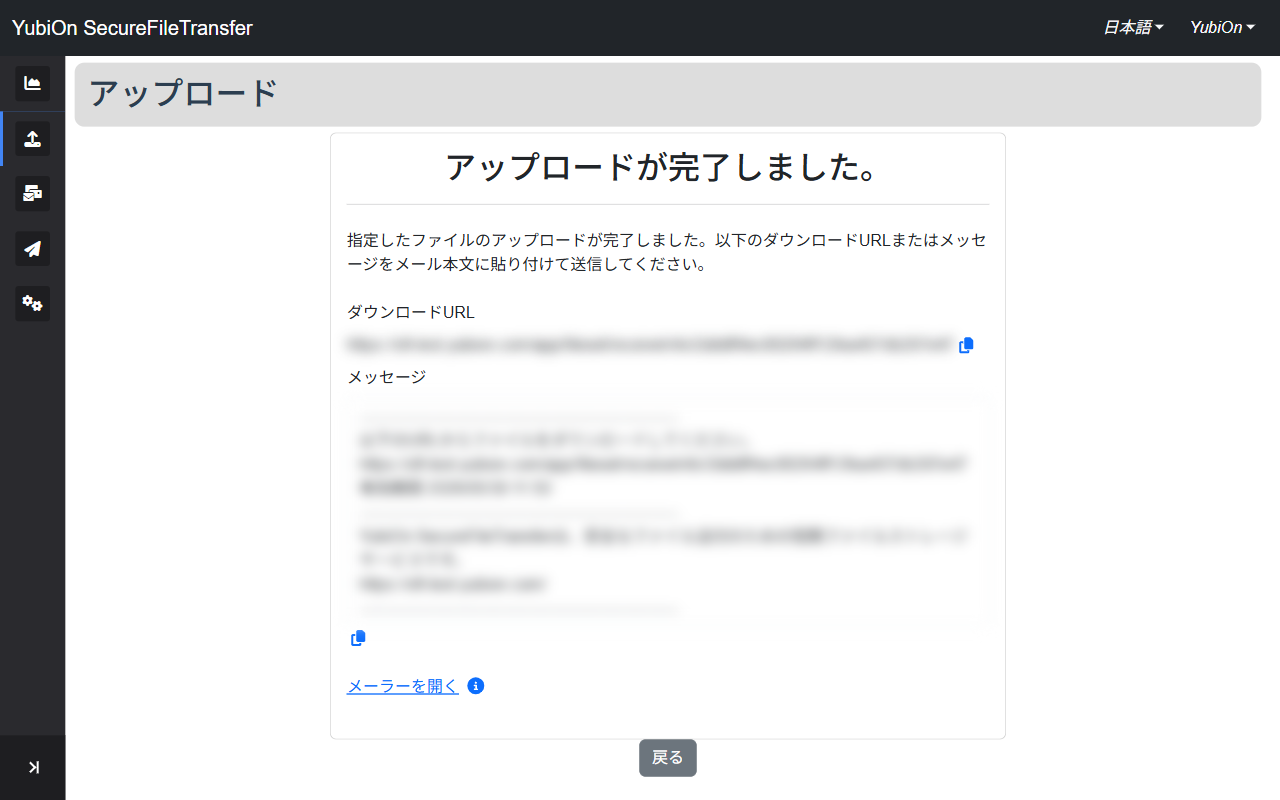Click the アップロード page title
Image resolution: width=1280 pixels, height=800 pixels.
pos(183,94)
